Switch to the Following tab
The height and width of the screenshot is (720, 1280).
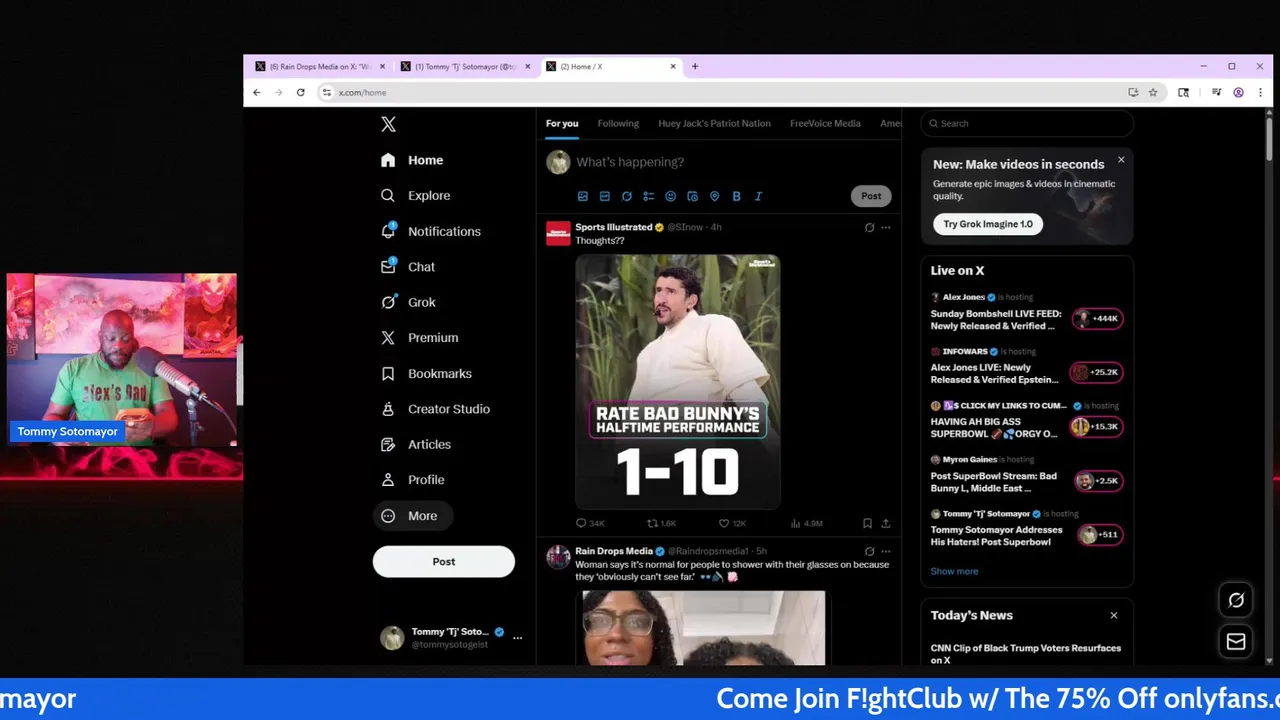(618, 124)
